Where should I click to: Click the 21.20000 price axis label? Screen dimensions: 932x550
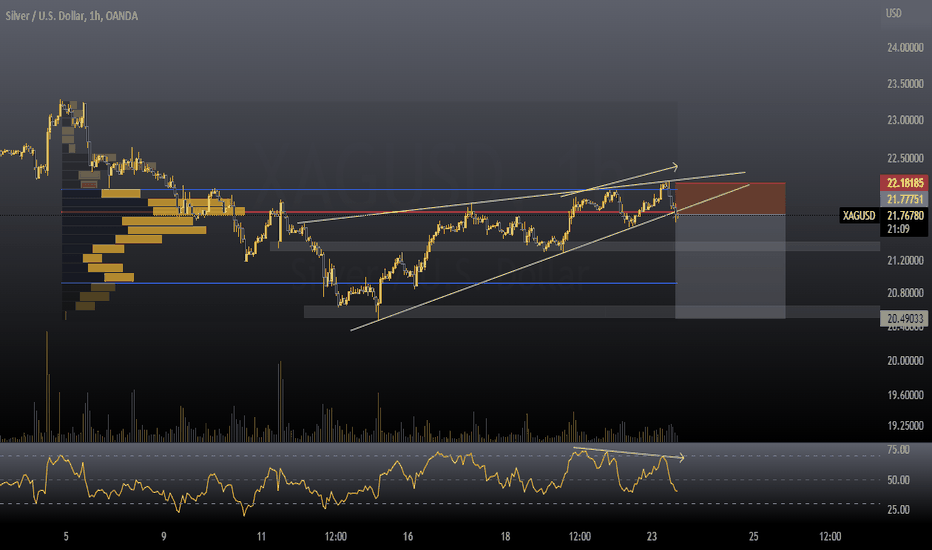(905, 260)
